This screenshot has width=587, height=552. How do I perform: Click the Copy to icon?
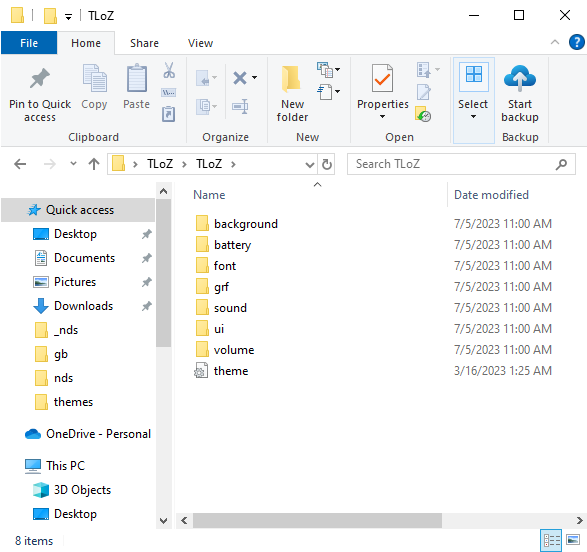[x=203, y=106]
